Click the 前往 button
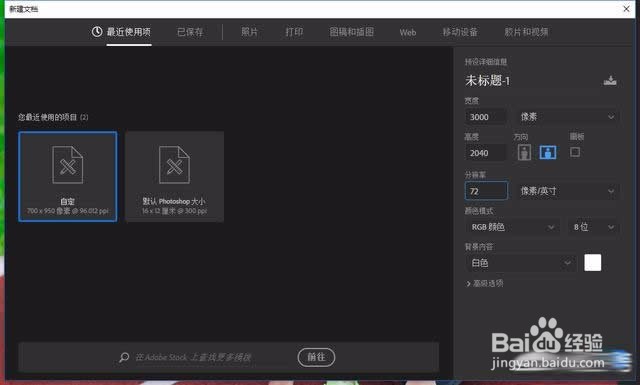The width and height of the screenshot is (640, 385). tap(316, 357)
